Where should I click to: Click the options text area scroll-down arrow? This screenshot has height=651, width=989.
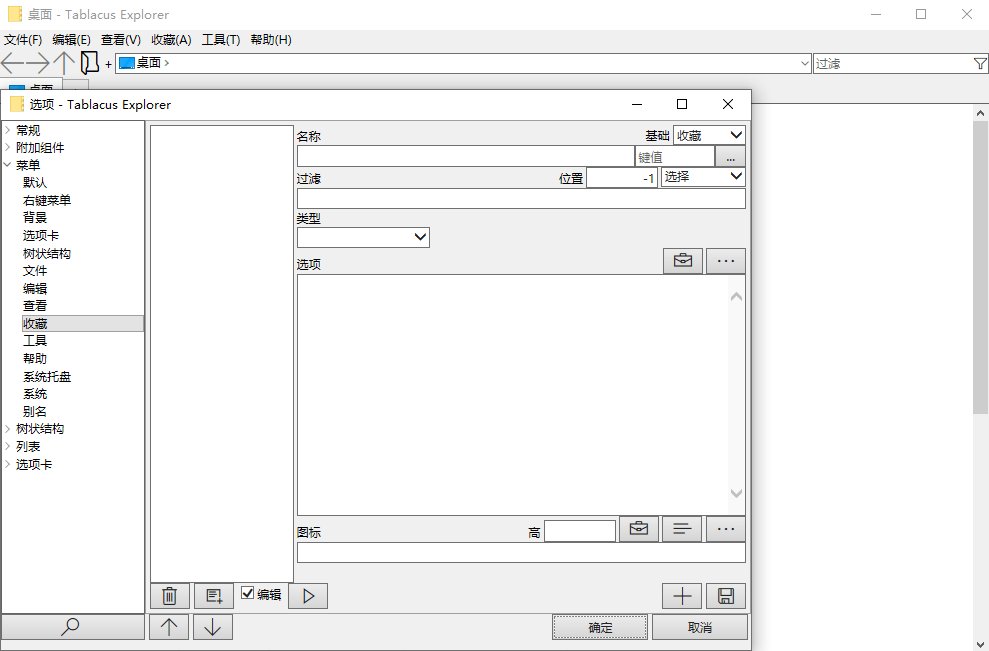coord(736,493)
